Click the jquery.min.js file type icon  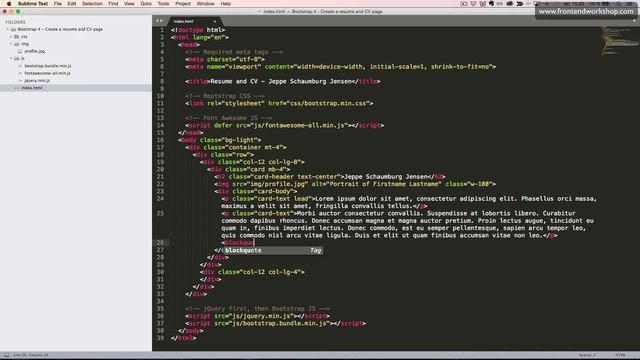(x=20, y=81)
